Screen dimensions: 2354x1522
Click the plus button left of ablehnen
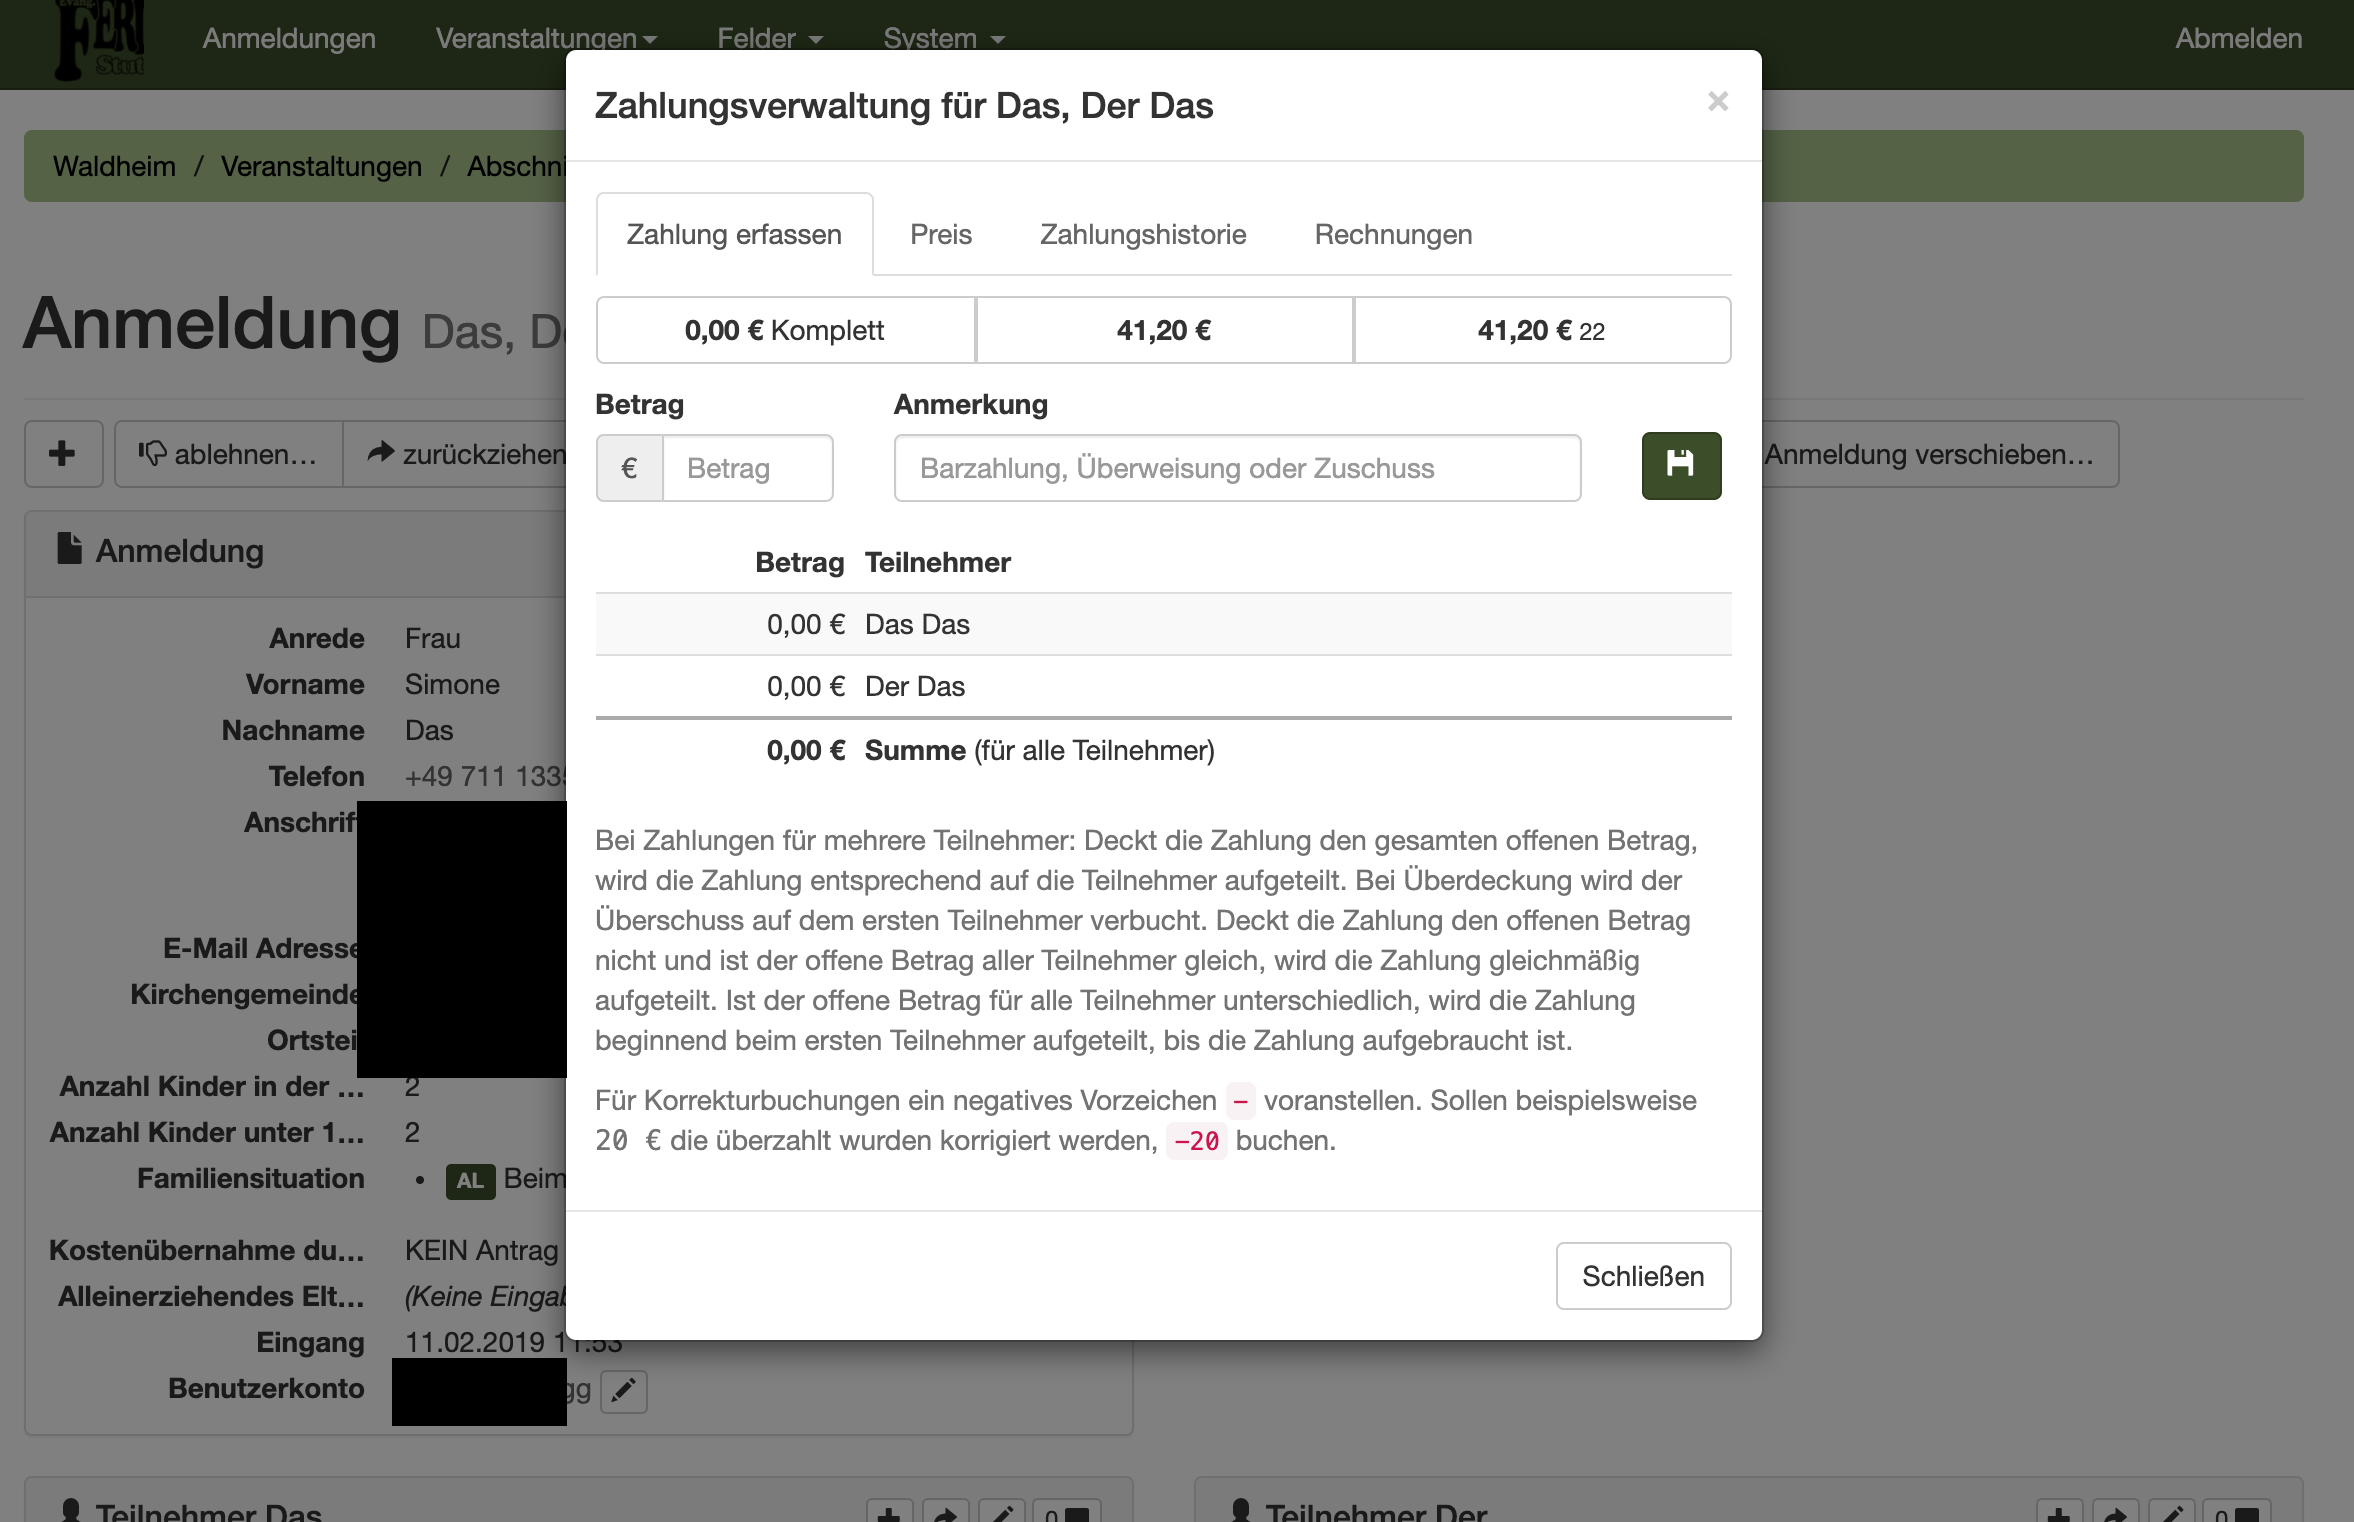click(63, 454)
